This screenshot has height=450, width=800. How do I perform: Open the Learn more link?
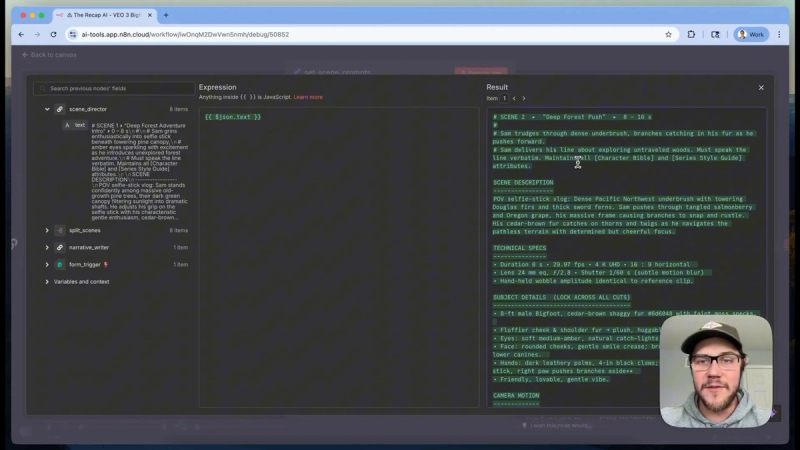308,97
